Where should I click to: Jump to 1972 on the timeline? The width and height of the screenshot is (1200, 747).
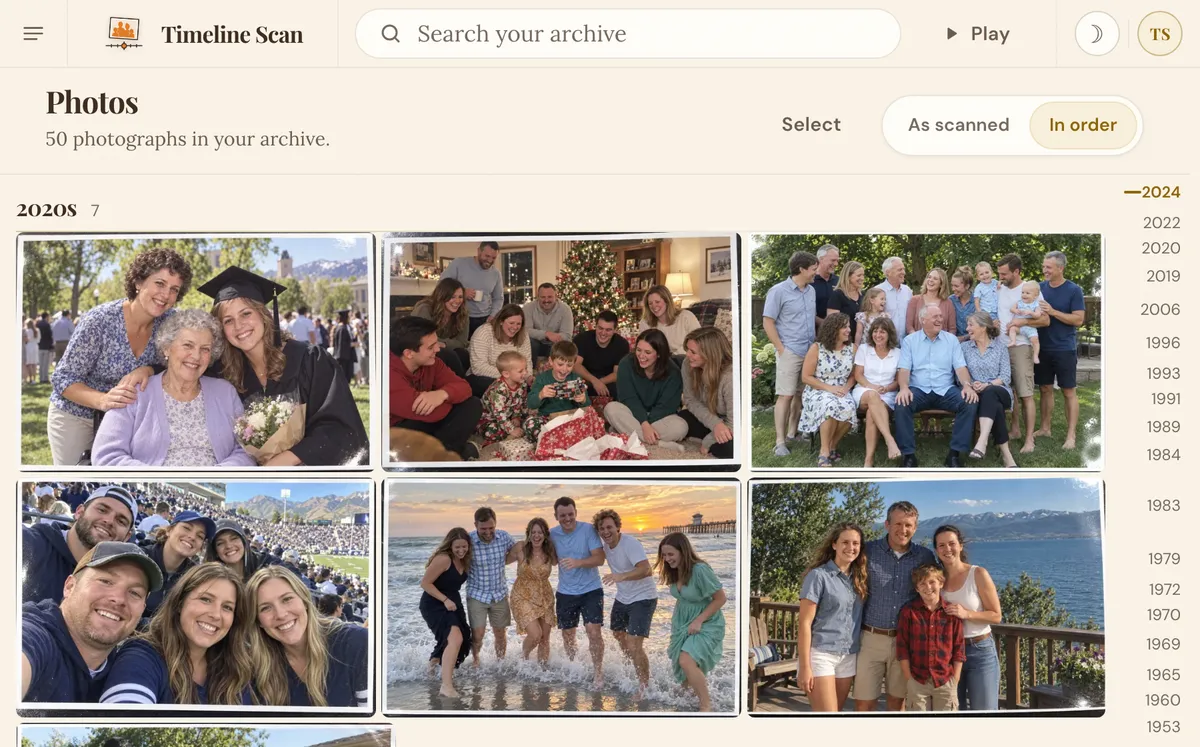pyautogui.click(x=1164, y=590)
